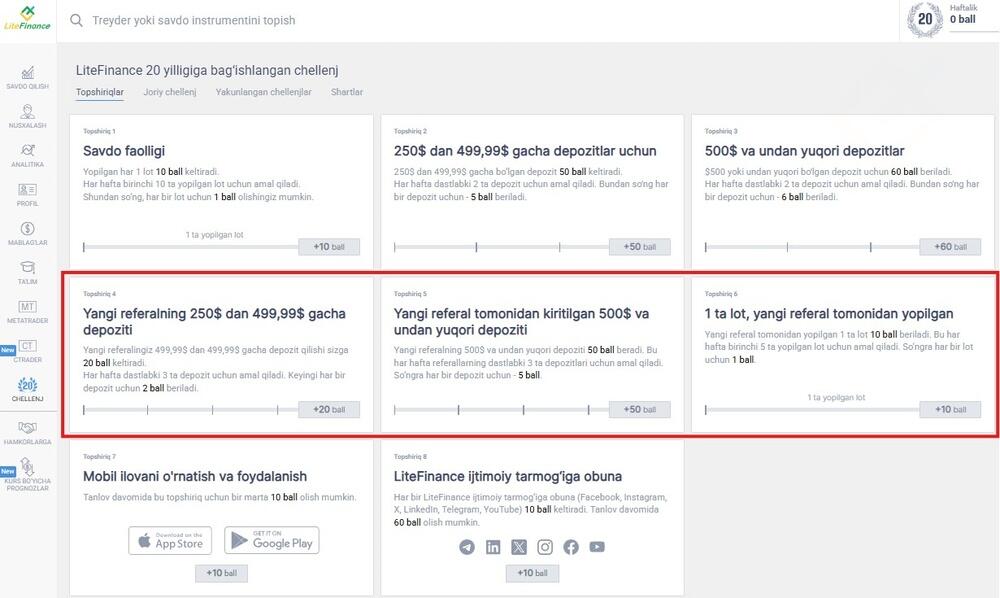Open the MABLAG'LAR funds section

tap(28, 232)
